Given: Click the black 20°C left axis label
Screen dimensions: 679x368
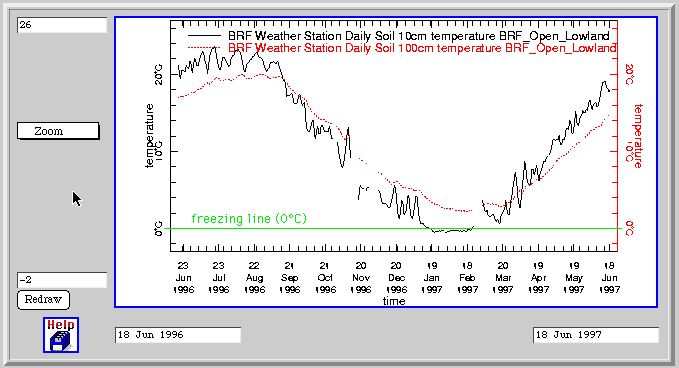Looking at the screenshot, I should coord(159,74).
